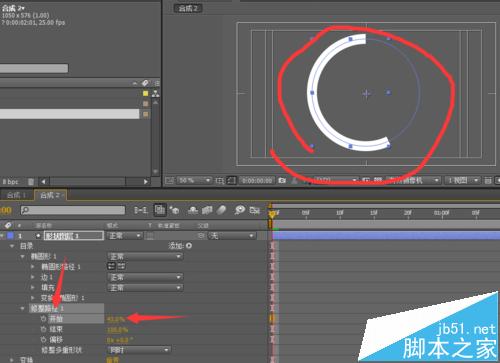
Task: Click the show snapshot icon in viewer bar
Action: pyautogui.click(x=295, y=180)
